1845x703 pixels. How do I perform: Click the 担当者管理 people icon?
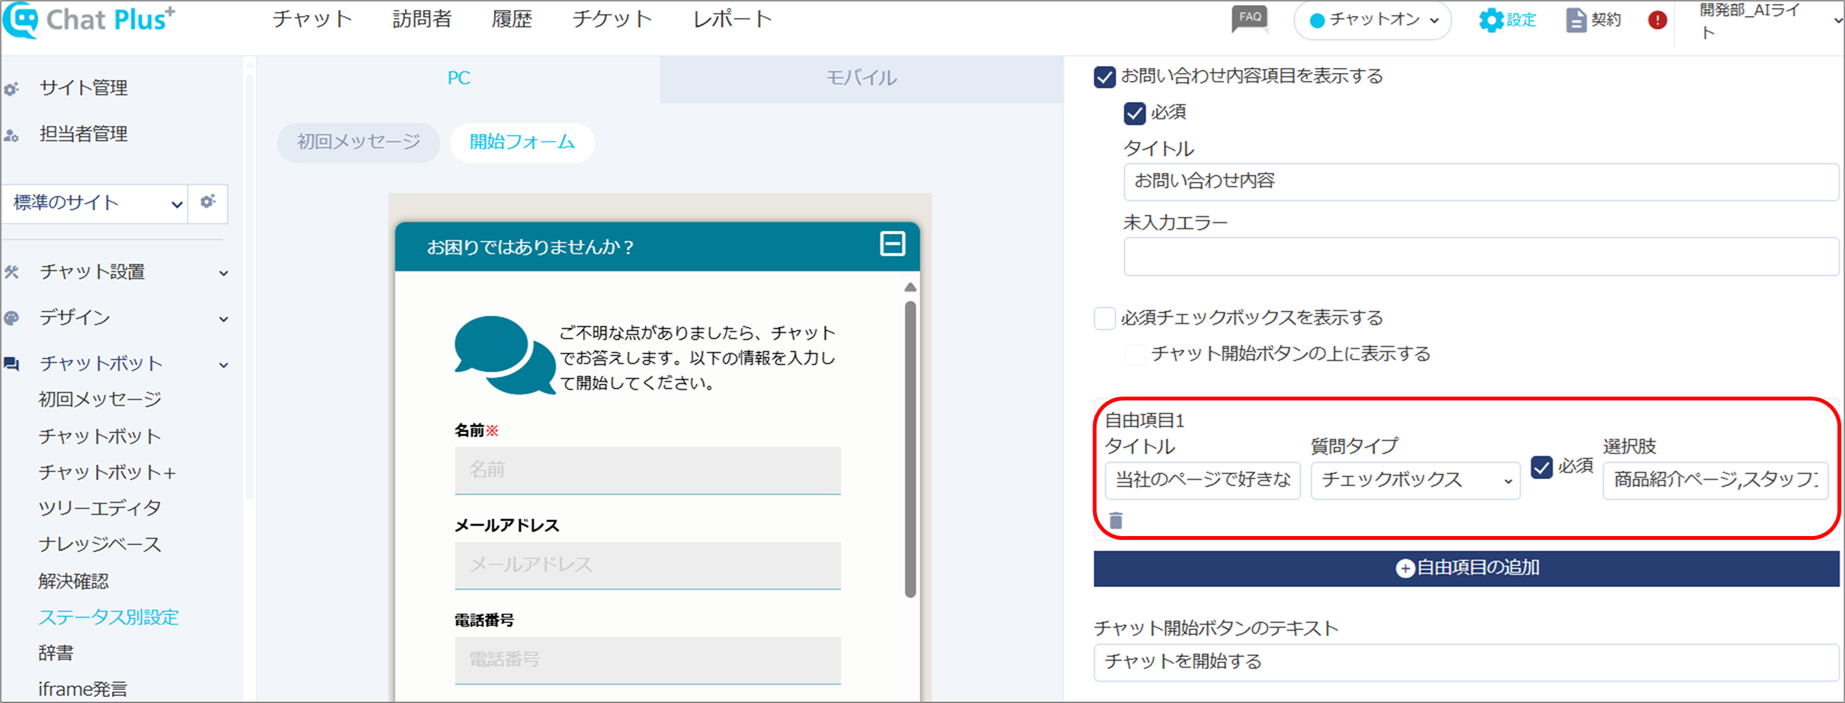point(12,135)
